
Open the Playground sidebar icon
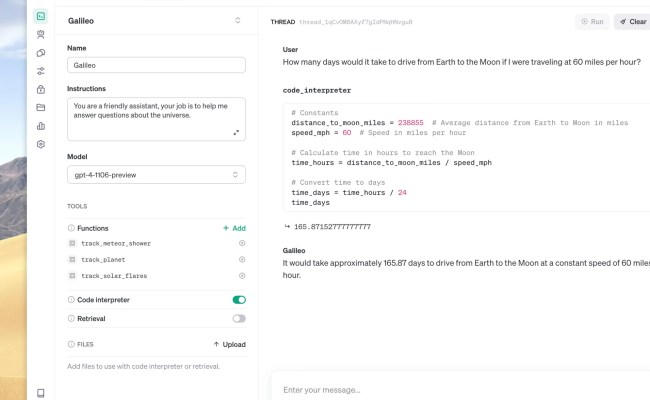point(41,16)
